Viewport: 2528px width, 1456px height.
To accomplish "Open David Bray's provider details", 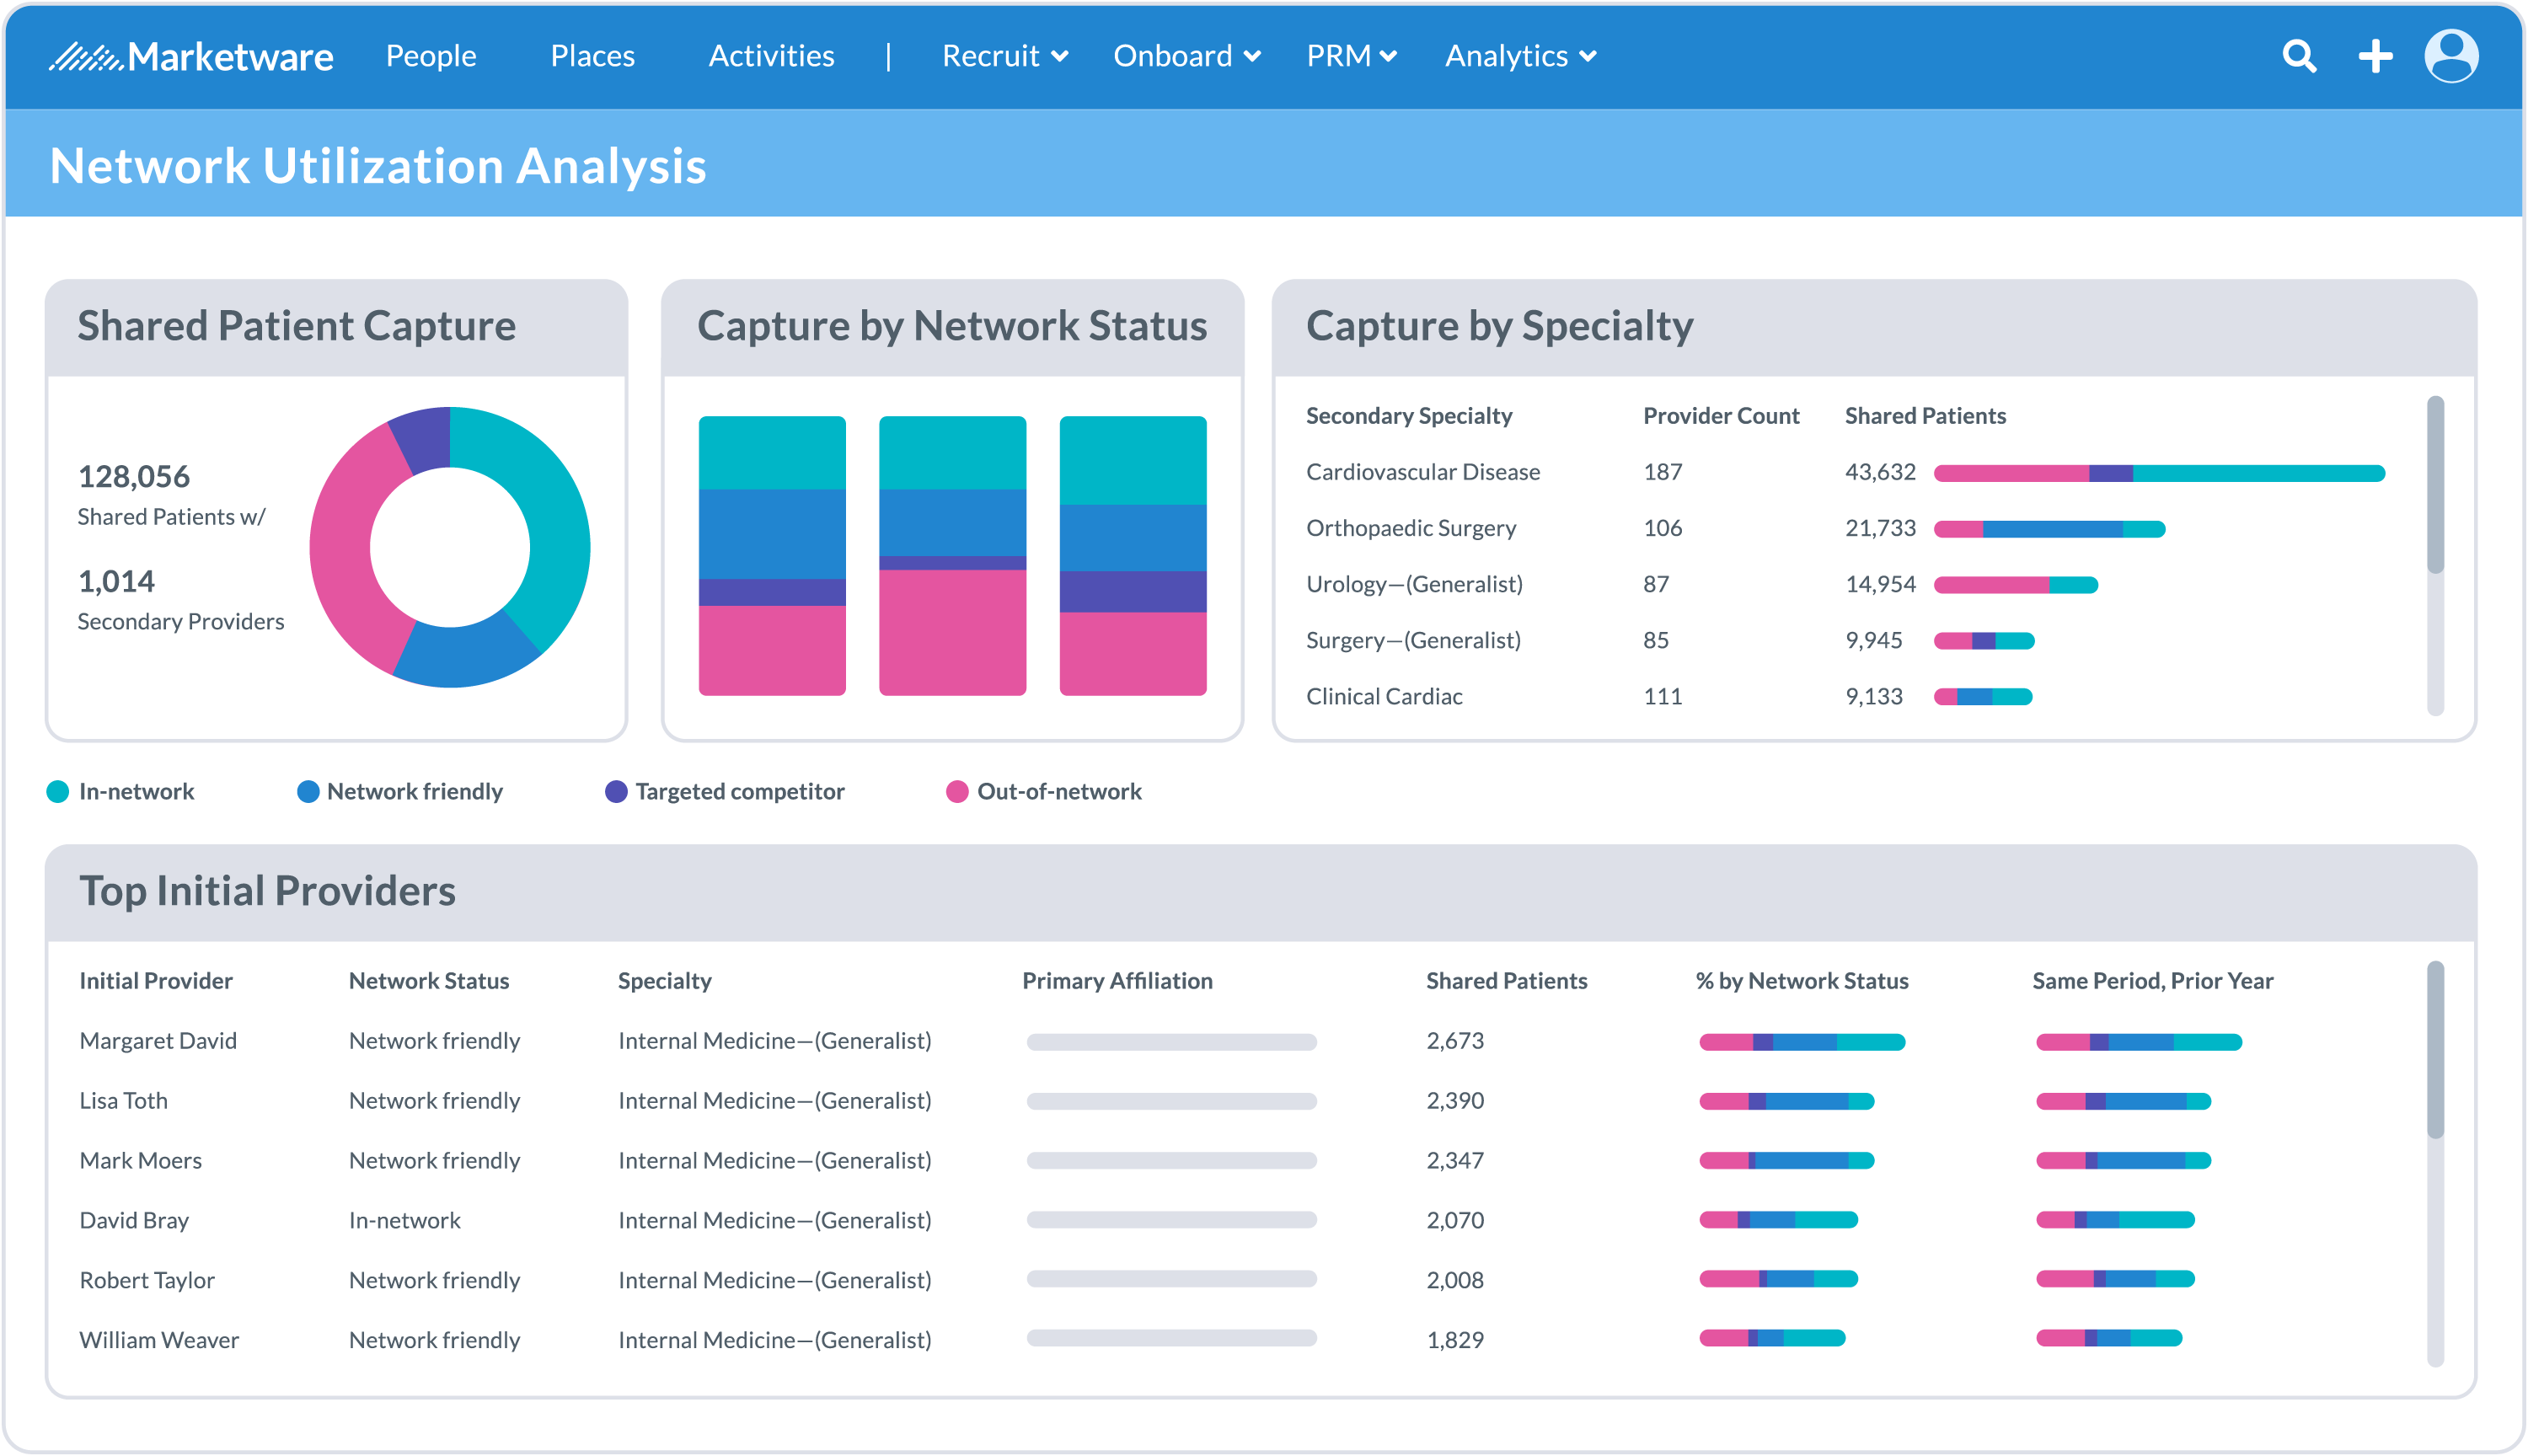I will coord(133,1219).
